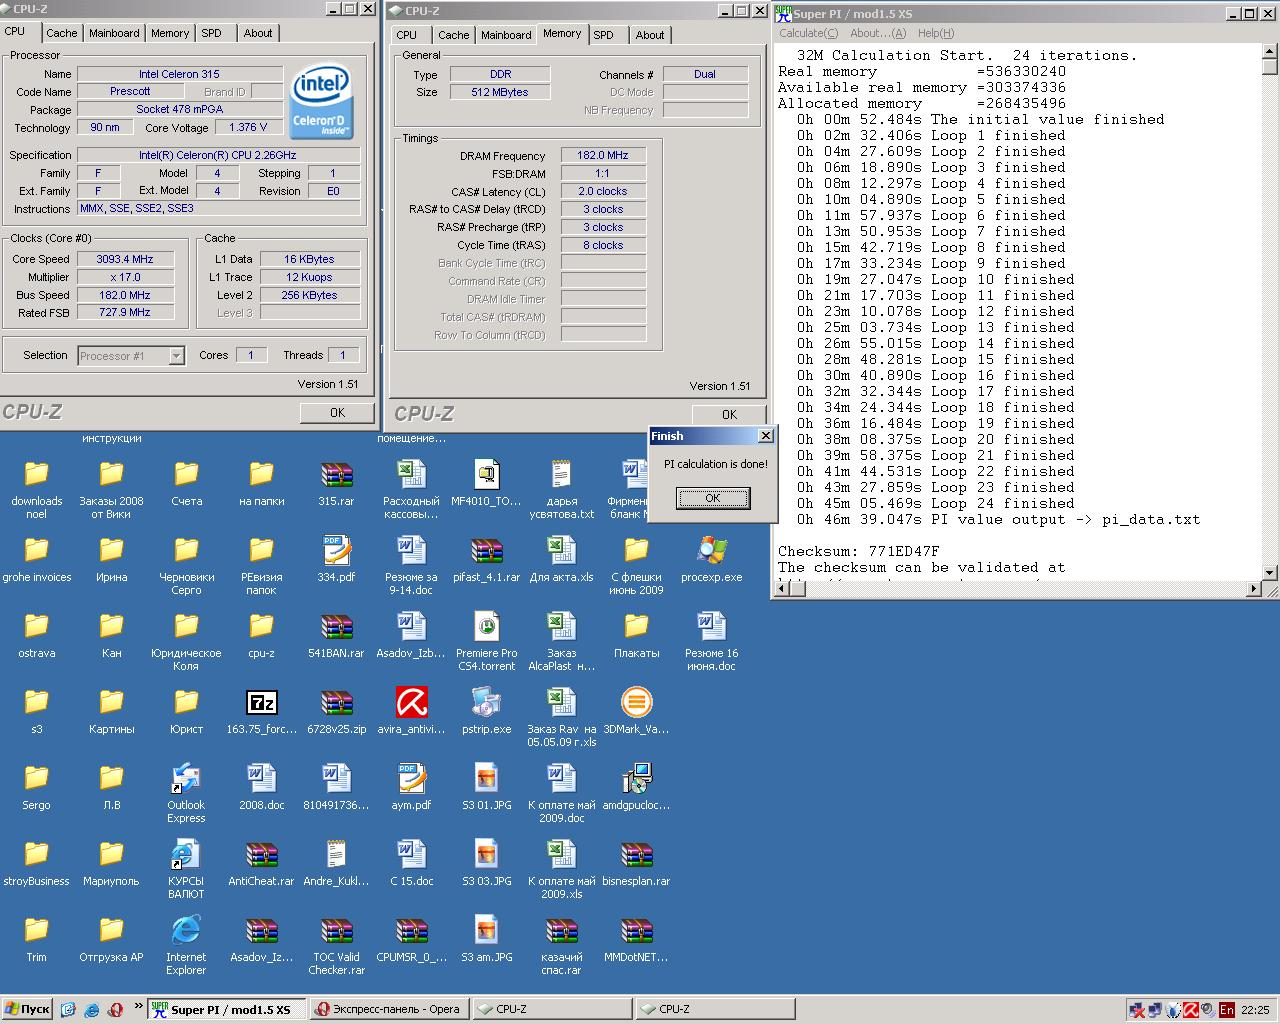Click the DRAM Frequency 182.0 MHz value

(x=603, y=156)
